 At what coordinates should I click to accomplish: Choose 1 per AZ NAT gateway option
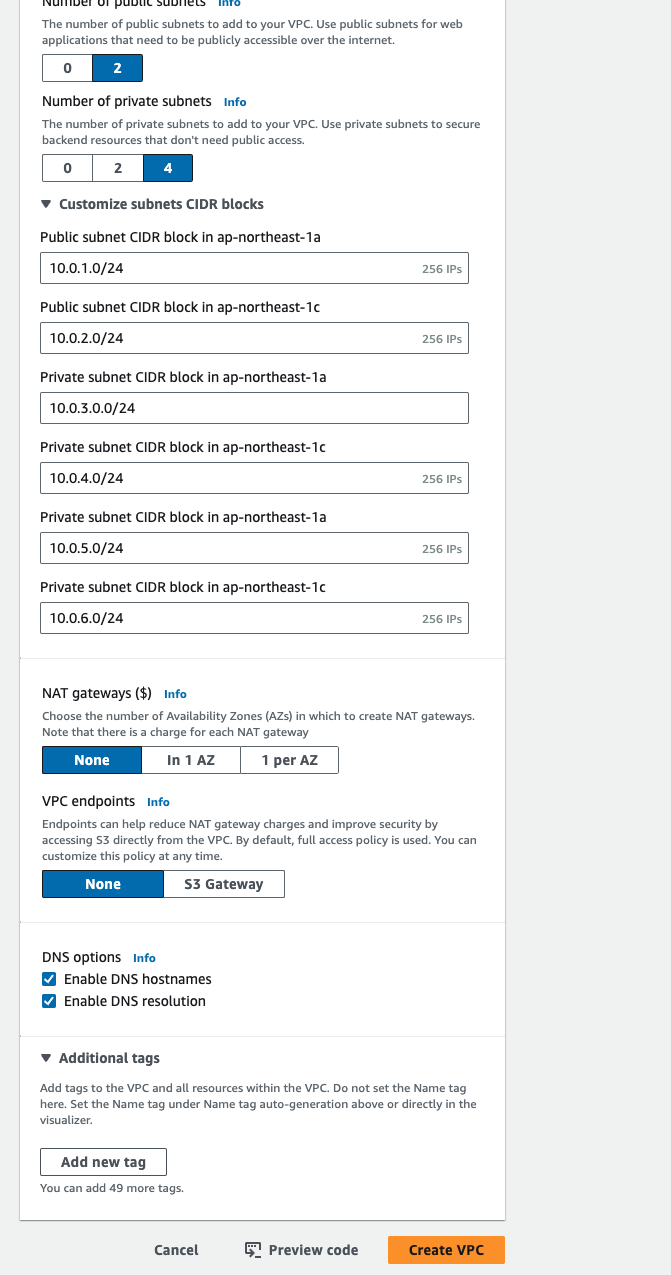tap(290, 760)
